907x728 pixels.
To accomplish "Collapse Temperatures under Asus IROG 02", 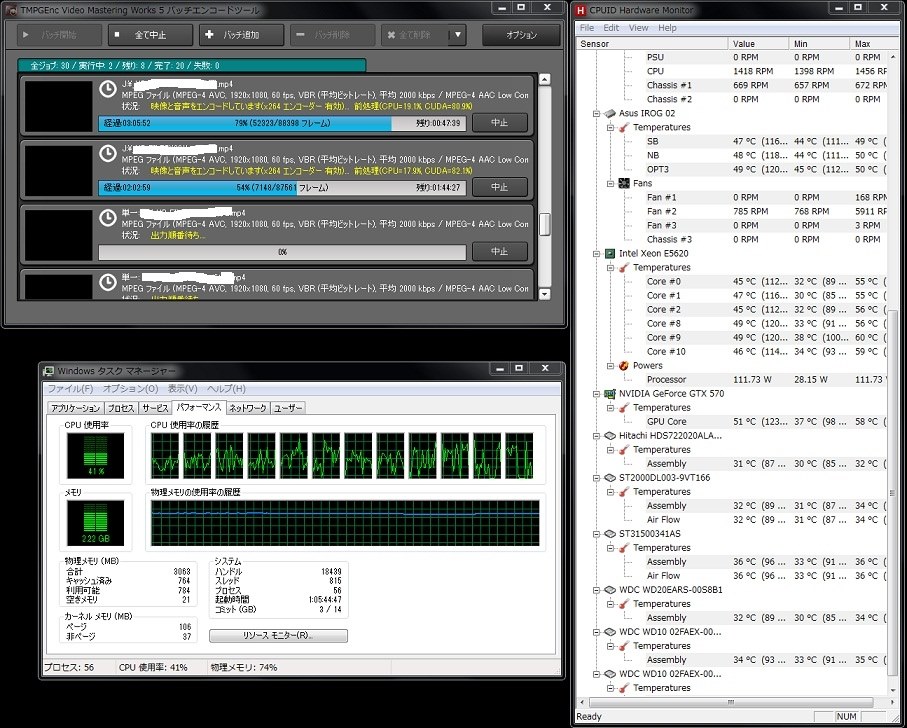I will tap(610, 127).
